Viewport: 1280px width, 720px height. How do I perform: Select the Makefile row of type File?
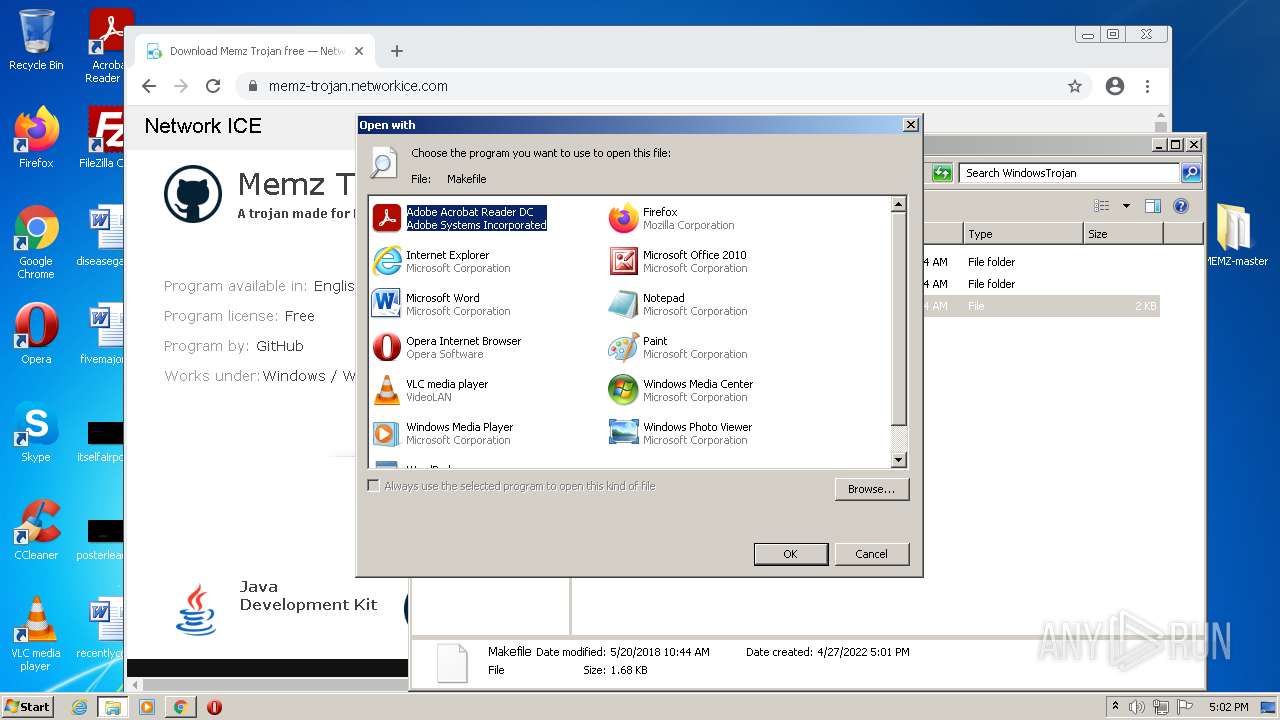point(1040,306)
